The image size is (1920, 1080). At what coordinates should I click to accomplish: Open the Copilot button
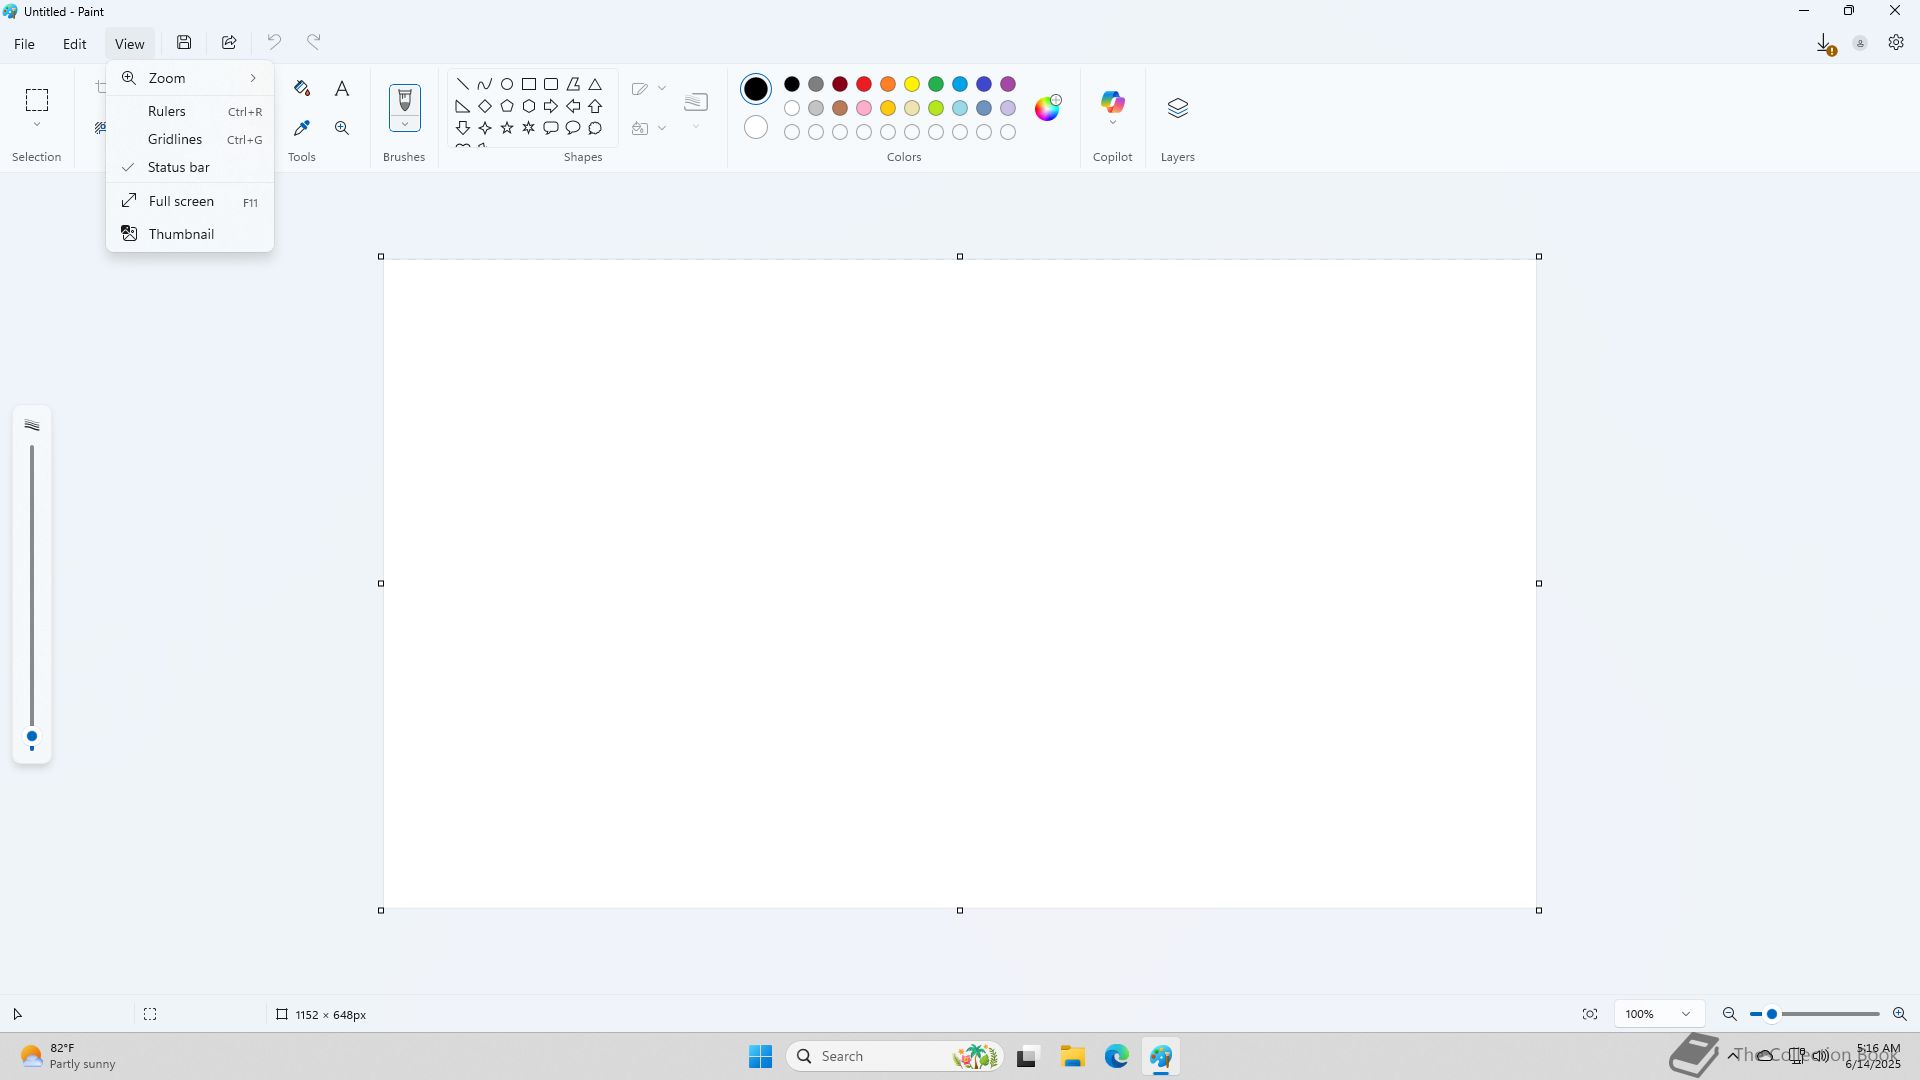(x=1112, y=102)
